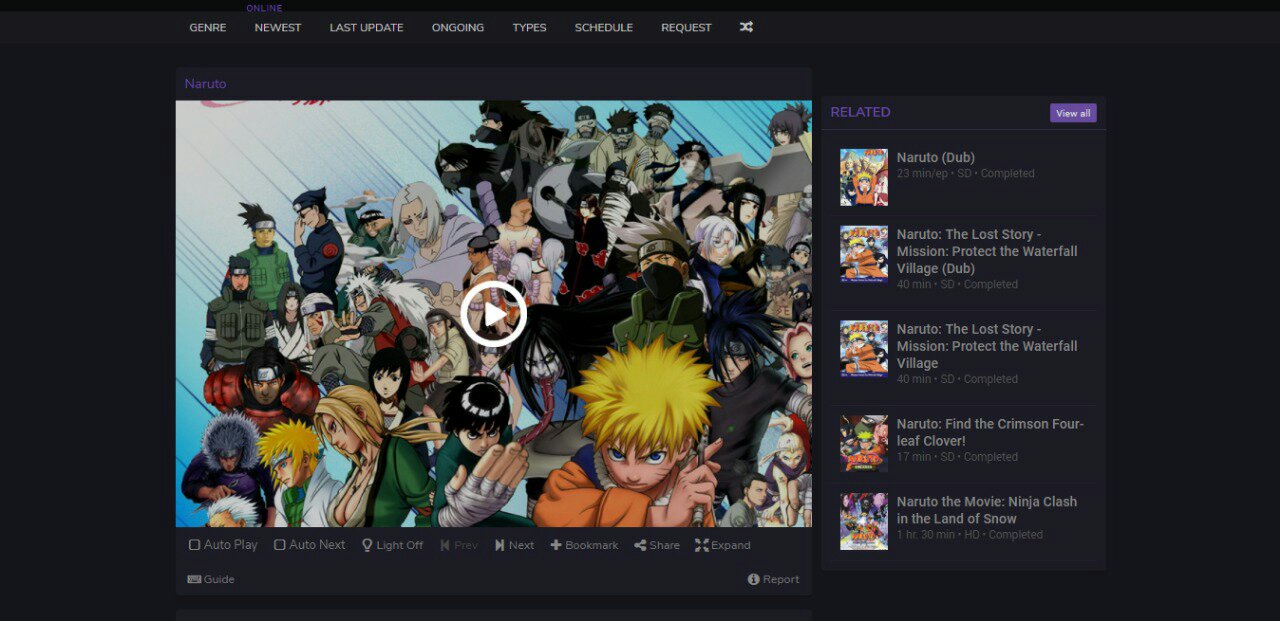1280x621 pixels.
Task: Click the "17 min • SD • Completed" text
Action: (x=957, y=457)
